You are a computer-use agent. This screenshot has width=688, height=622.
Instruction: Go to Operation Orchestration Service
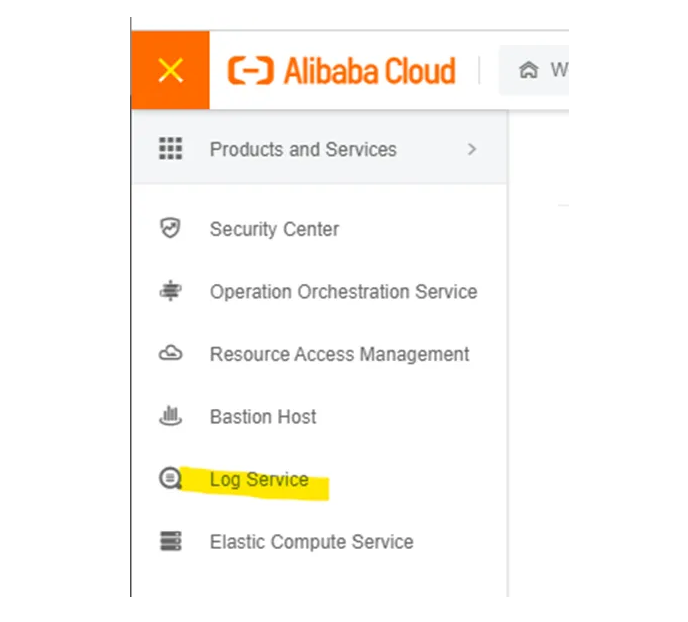(343, 292)
